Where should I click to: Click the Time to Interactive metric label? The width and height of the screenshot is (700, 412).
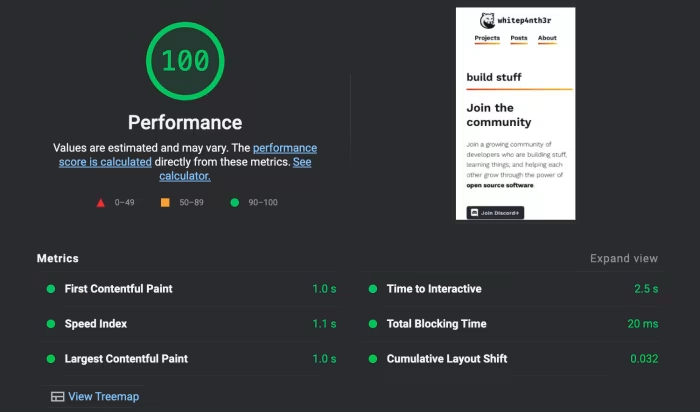(x=434, y=289)
